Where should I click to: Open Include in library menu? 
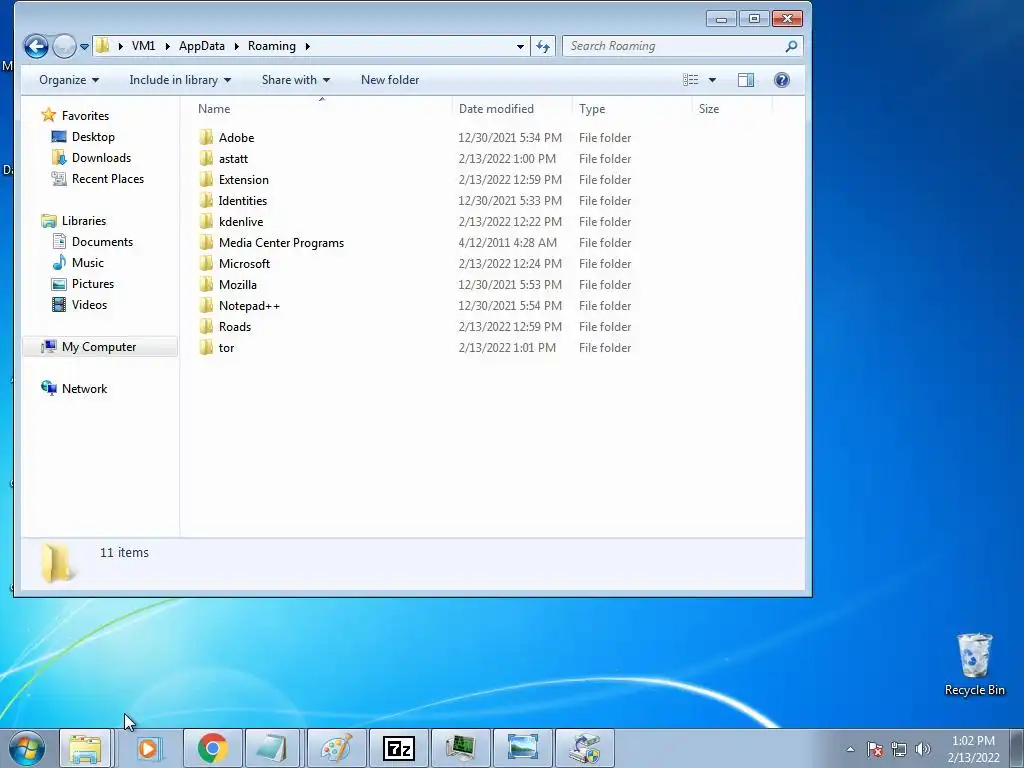[180, 80]
